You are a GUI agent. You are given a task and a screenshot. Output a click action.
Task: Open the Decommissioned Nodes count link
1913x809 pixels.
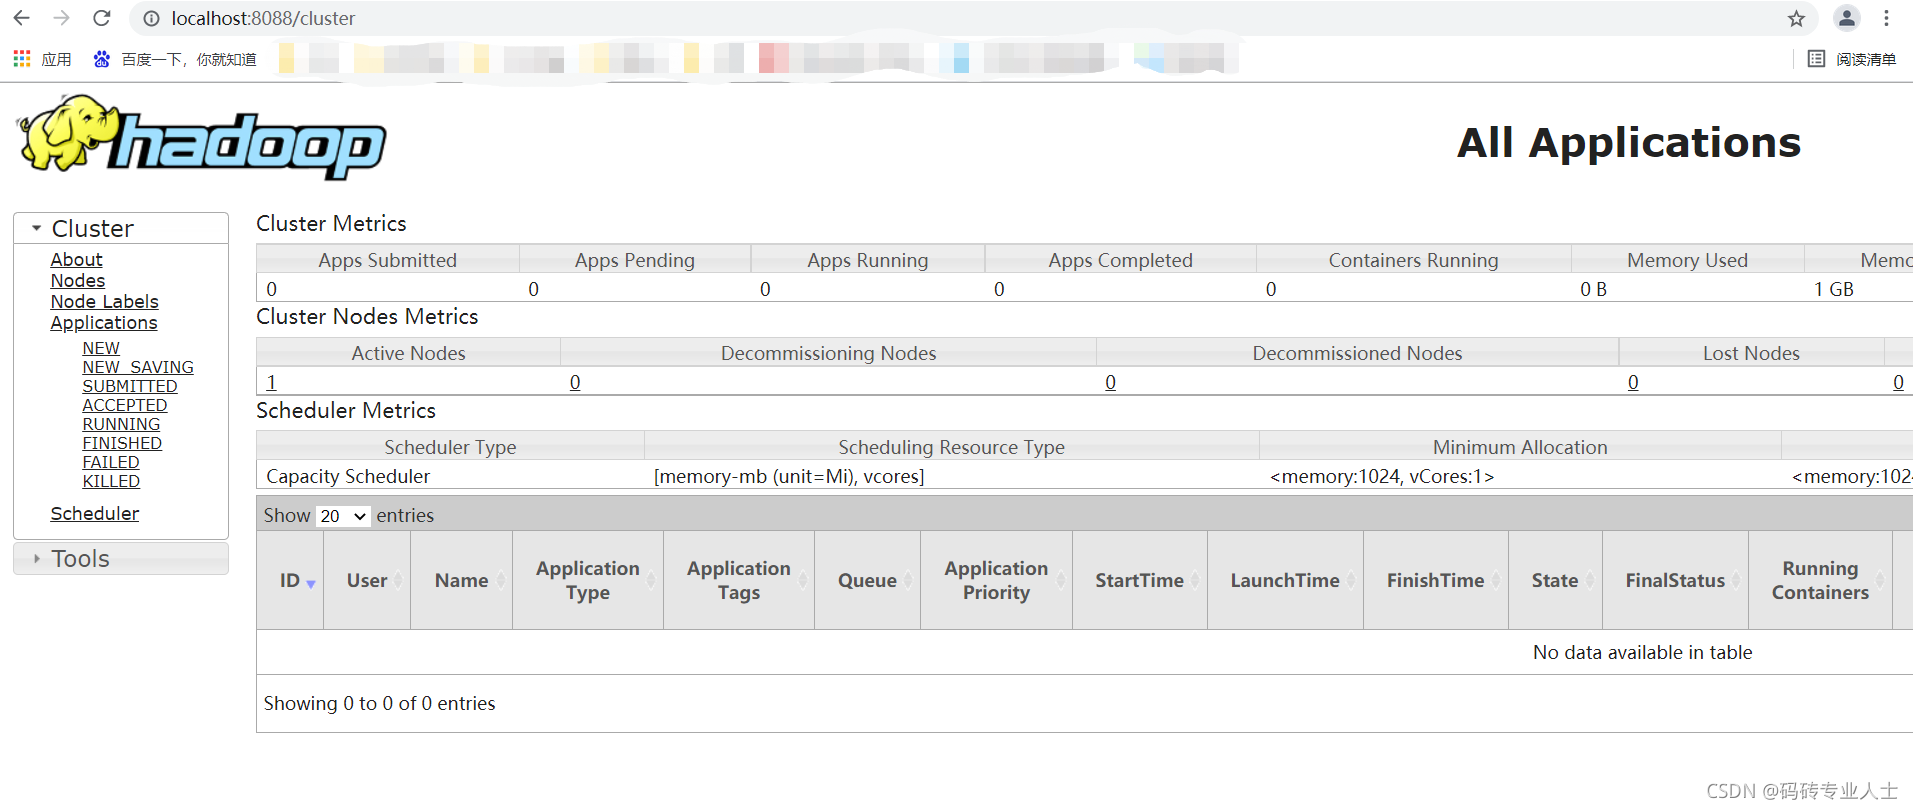(x=1110, y=382)
